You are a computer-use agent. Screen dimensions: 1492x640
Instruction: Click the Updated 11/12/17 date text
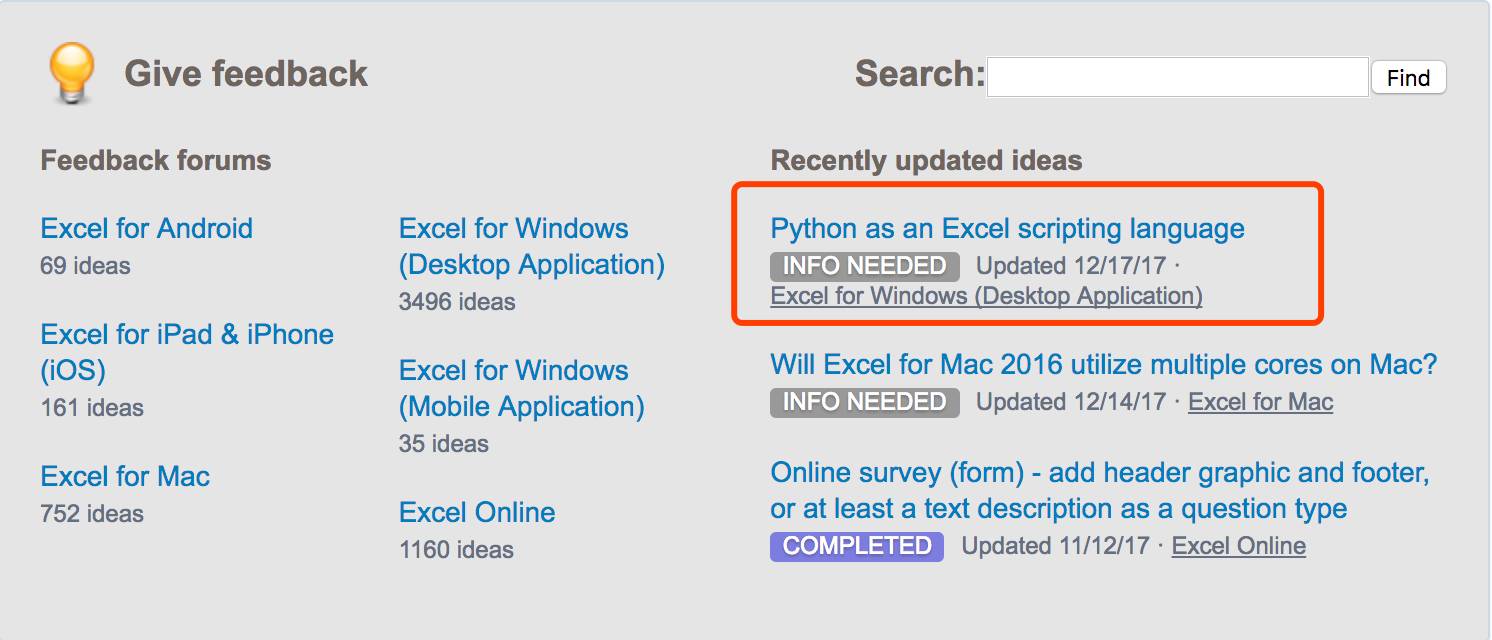tap(1057, 546)
